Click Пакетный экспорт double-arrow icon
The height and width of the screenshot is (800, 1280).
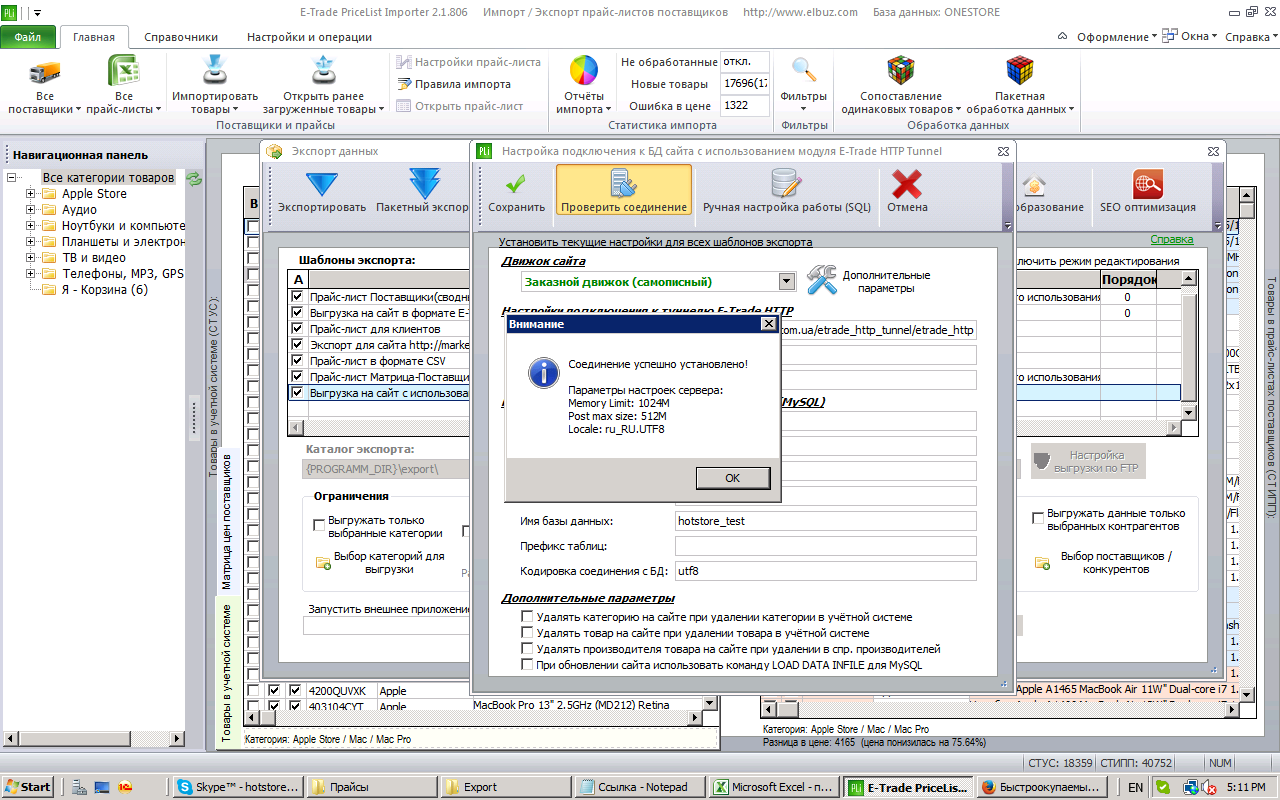tap(424, 184)
